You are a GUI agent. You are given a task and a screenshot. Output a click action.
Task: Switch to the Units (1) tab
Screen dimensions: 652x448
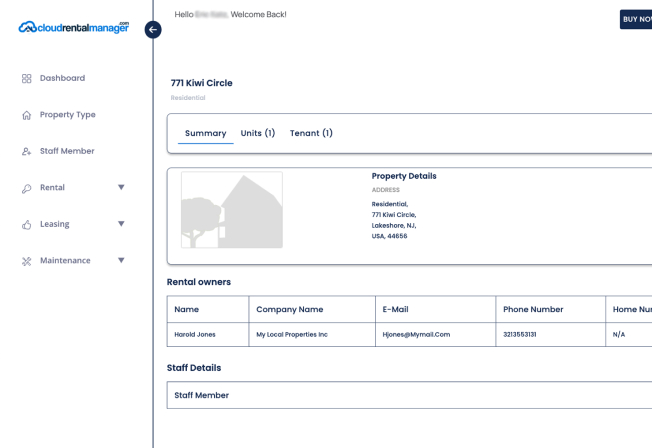(x=258, y=133)
